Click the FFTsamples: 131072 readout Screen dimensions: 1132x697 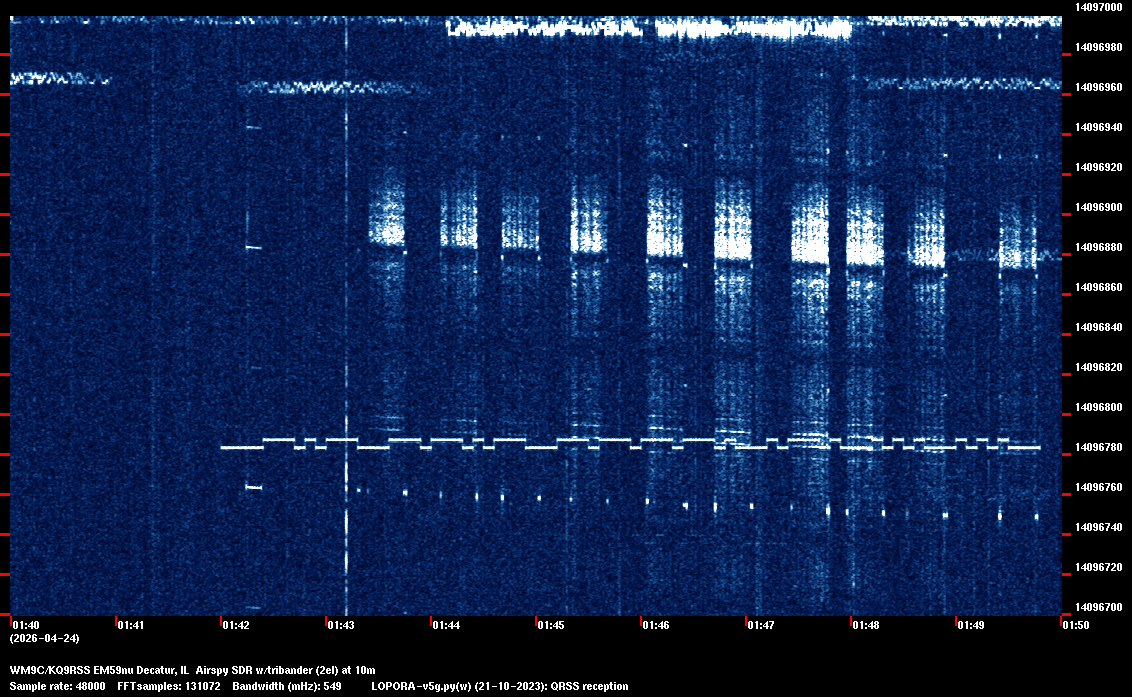pyautogui.click(x=169, y=686)
